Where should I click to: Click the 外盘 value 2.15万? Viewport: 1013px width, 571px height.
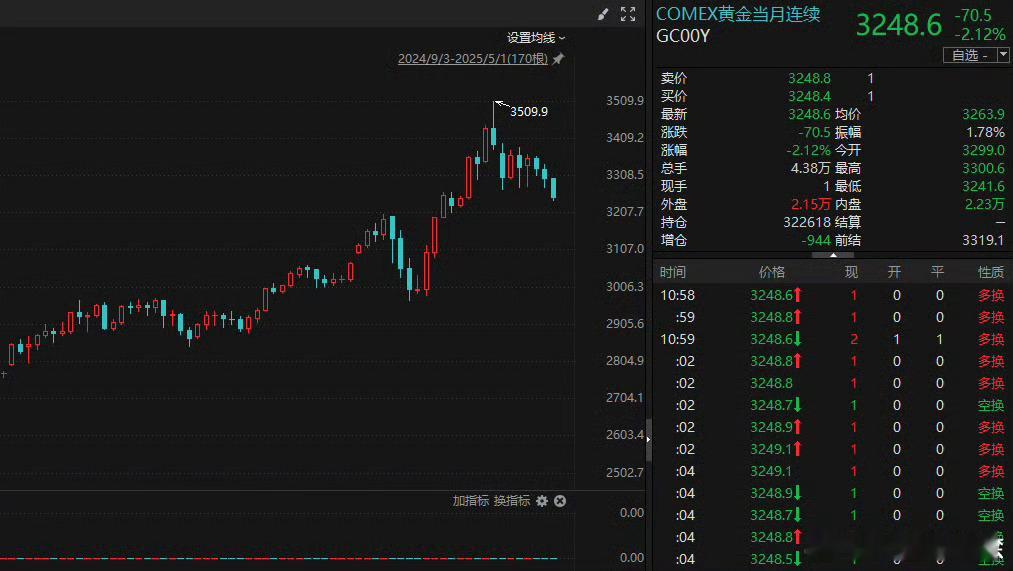tap(811, 204)
